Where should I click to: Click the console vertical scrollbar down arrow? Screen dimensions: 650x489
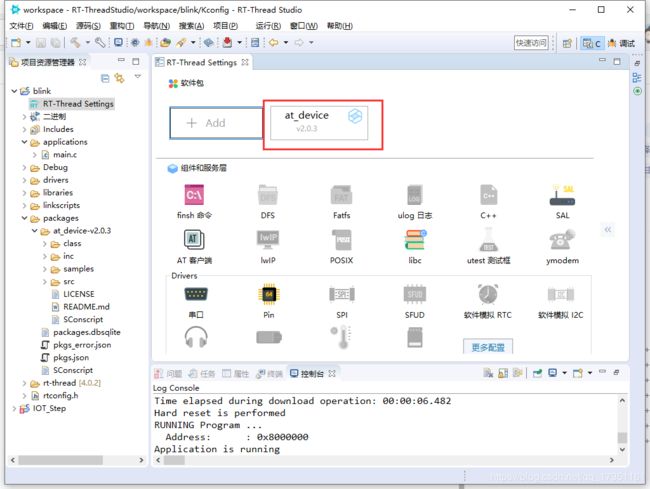[622, 450]
